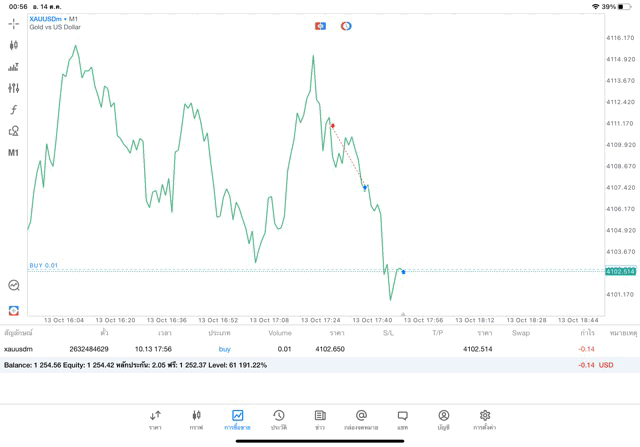This screenshot has height=447, width=640.
Task: Tap the blue-red square icon above chart
Action: click(320, 26)
